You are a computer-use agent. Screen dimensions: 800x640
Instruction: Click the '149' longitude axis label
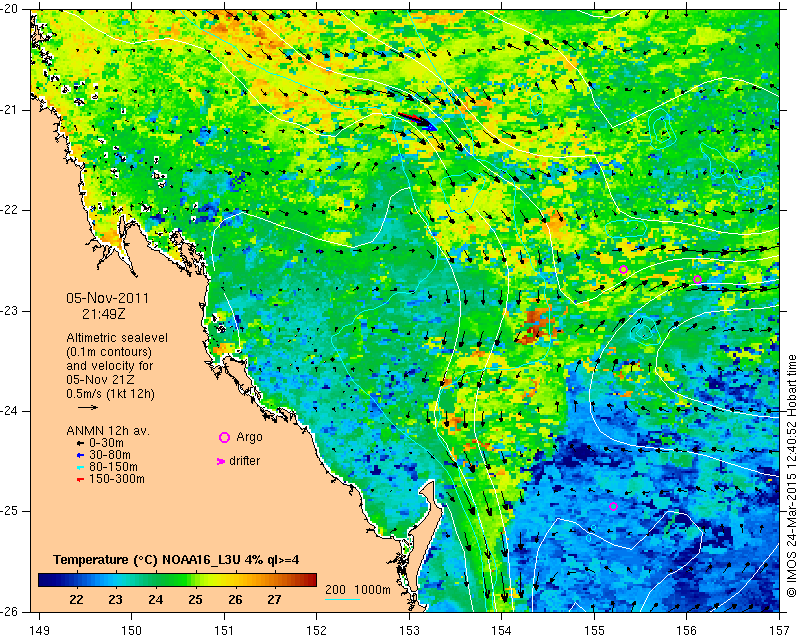(x=40, y=631)
